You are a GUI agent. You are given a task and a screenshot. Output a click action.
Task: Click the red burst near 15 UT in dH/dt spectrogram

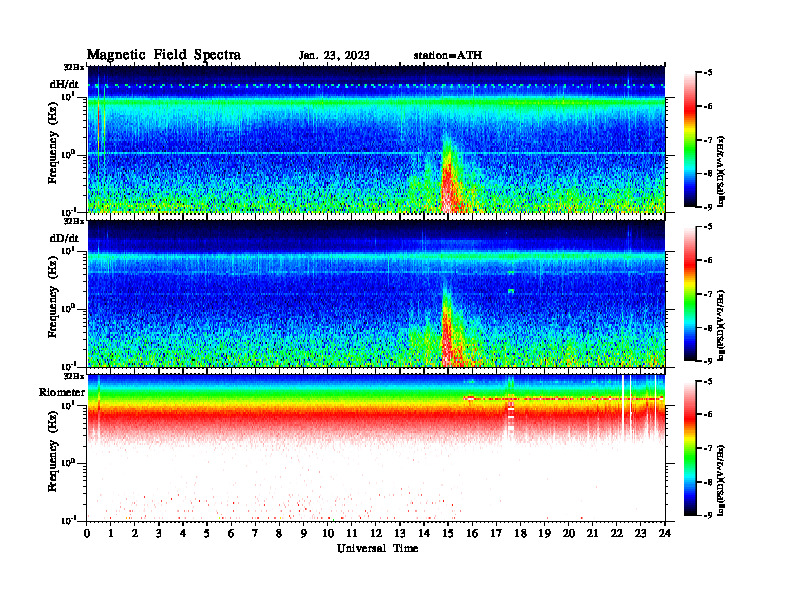(x=450, y=184)
